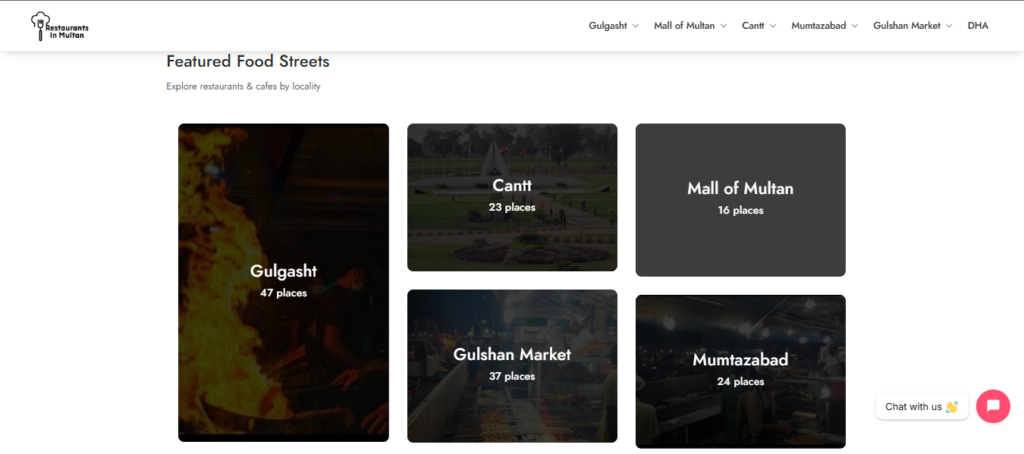Click the Featured Food Streets heading
Viewport: 1024px width, 454px height.
point(247,62)
